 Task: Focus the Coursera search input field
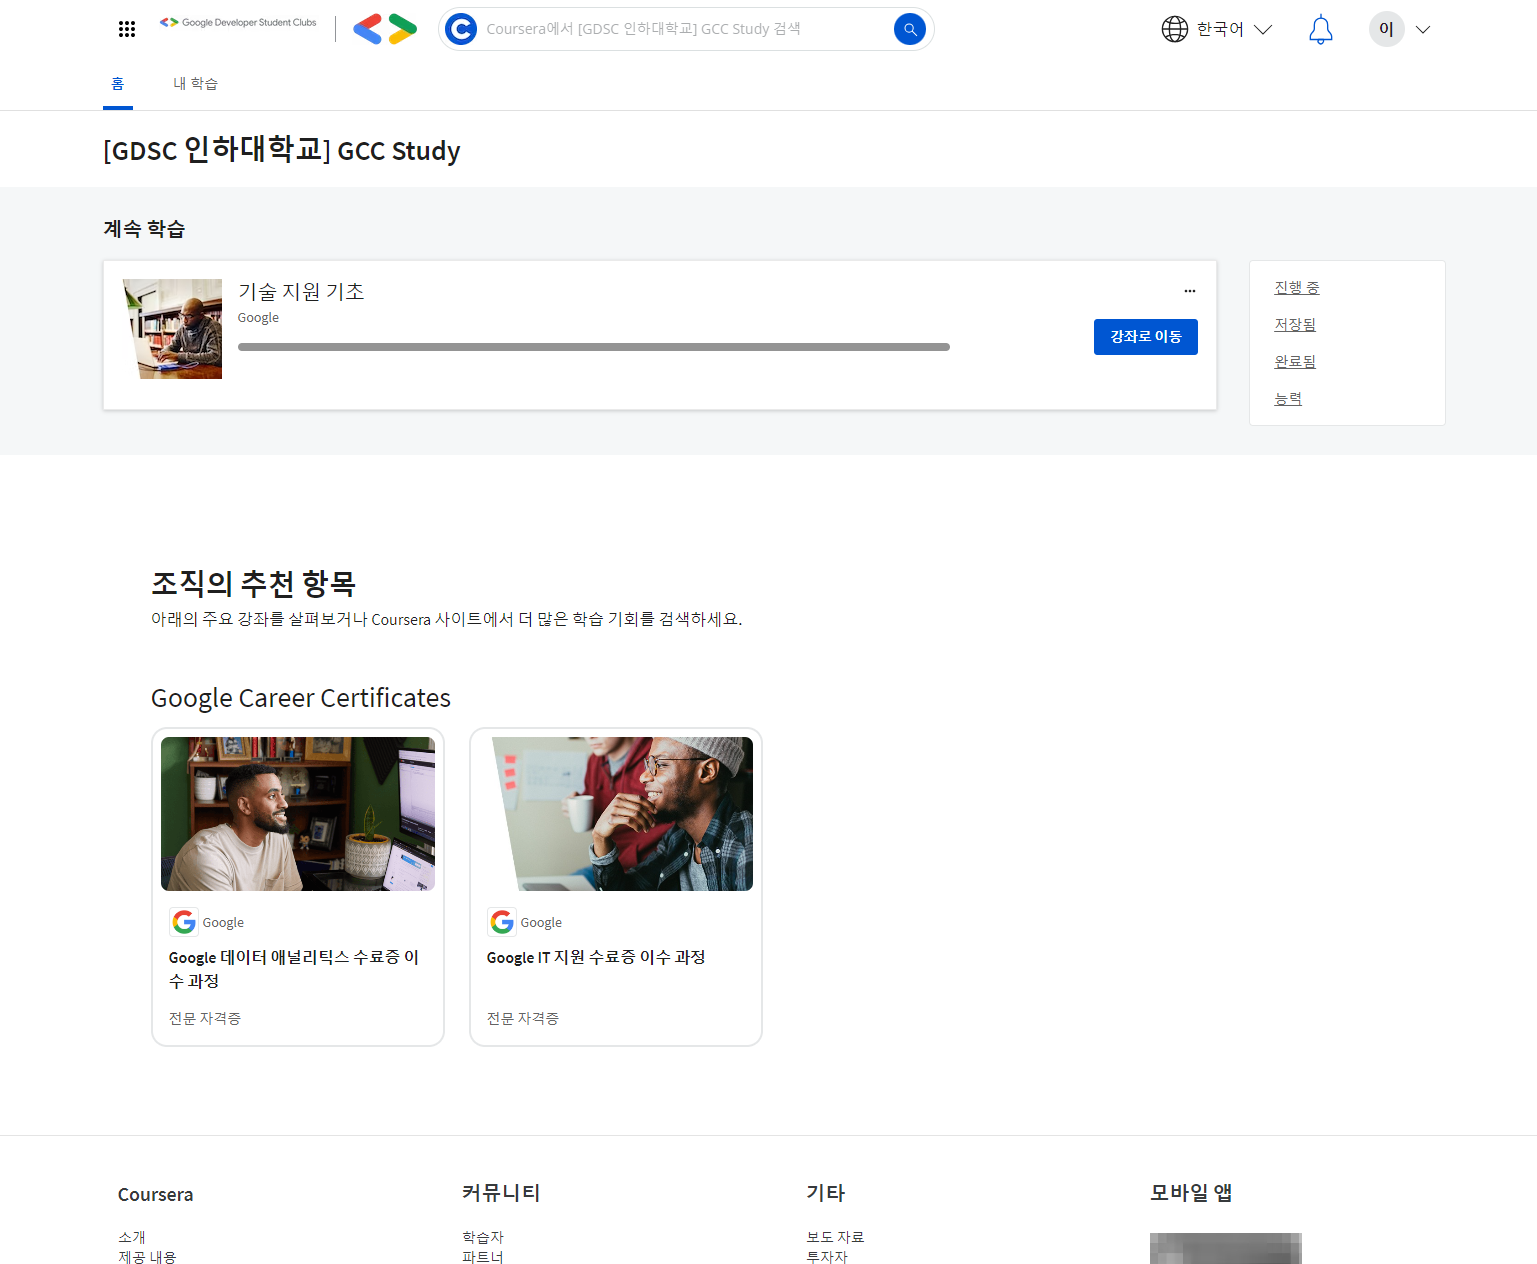684,29
